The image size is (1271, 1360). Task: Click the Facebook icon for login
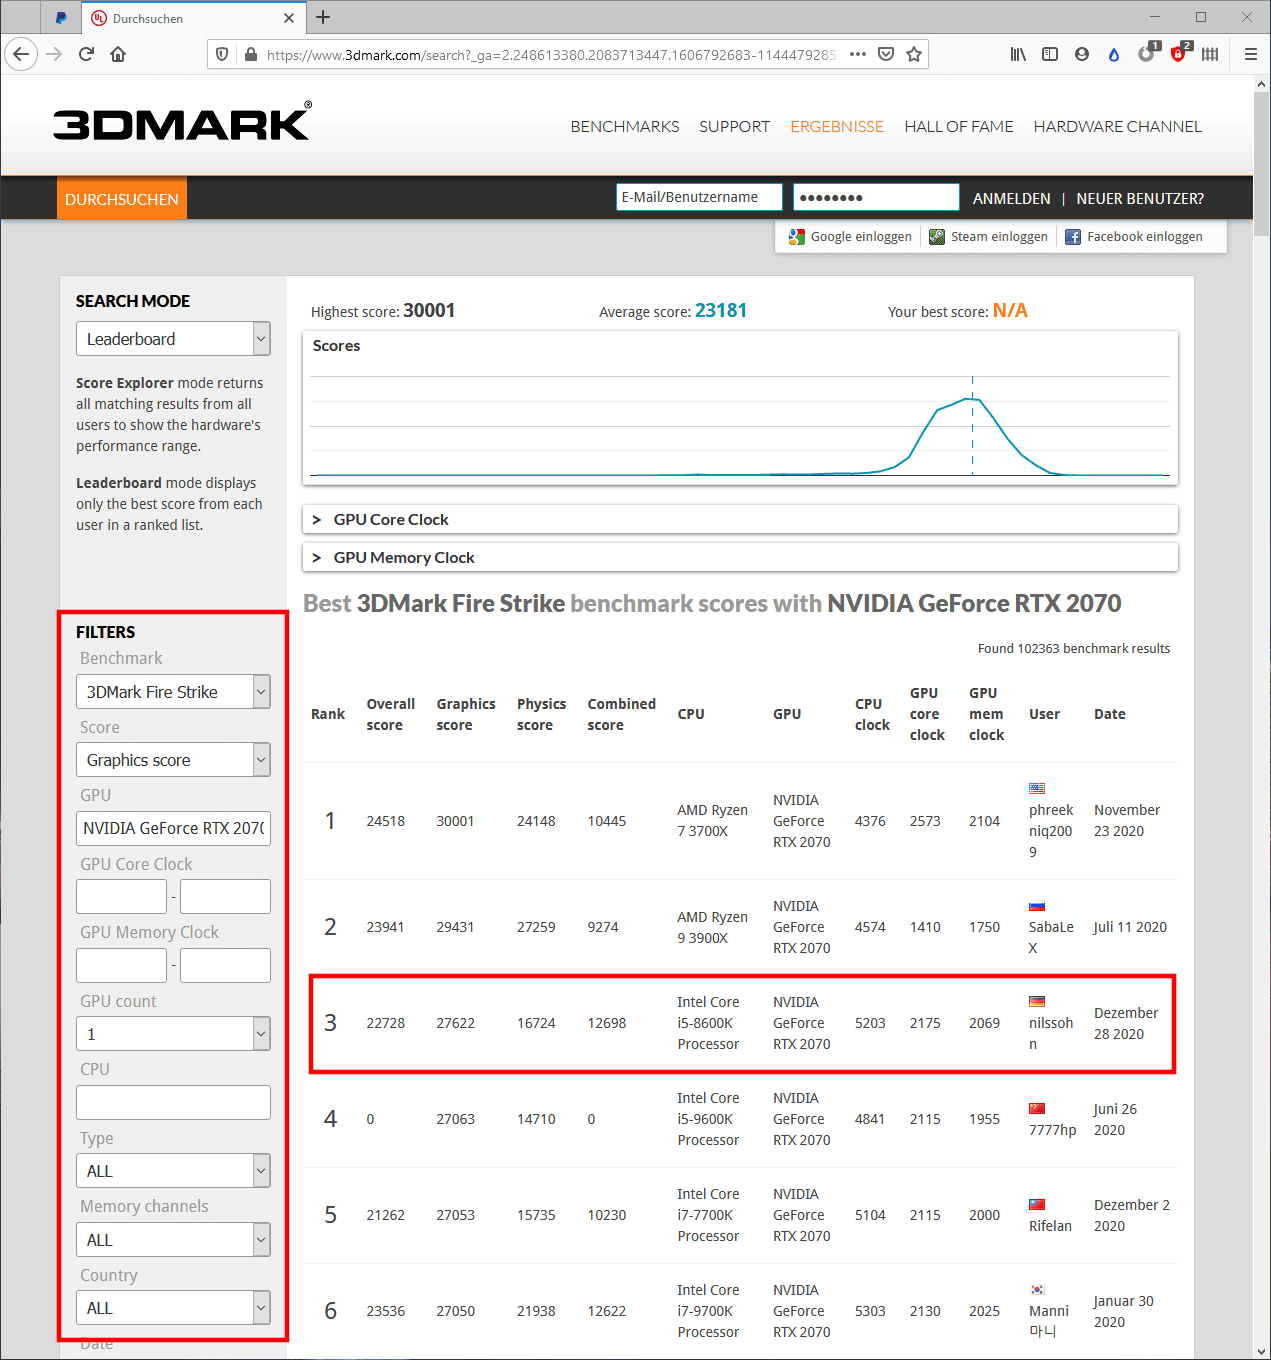click(1073, 237)
